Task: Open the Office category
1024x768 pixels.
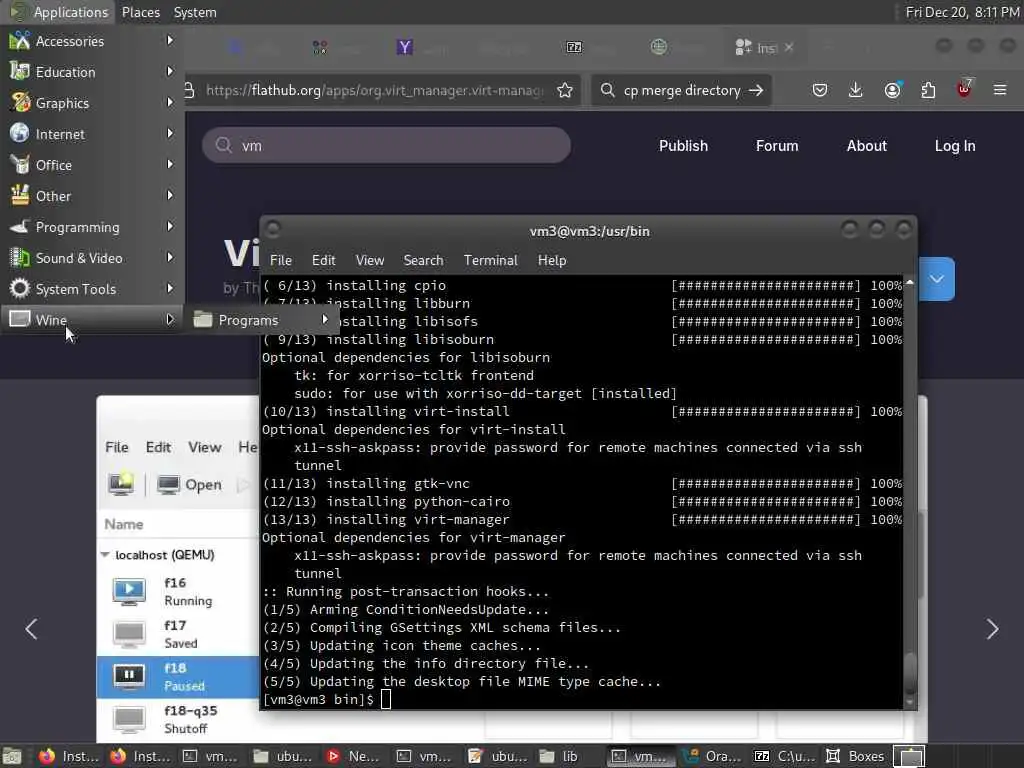Action: pos(92,165)
